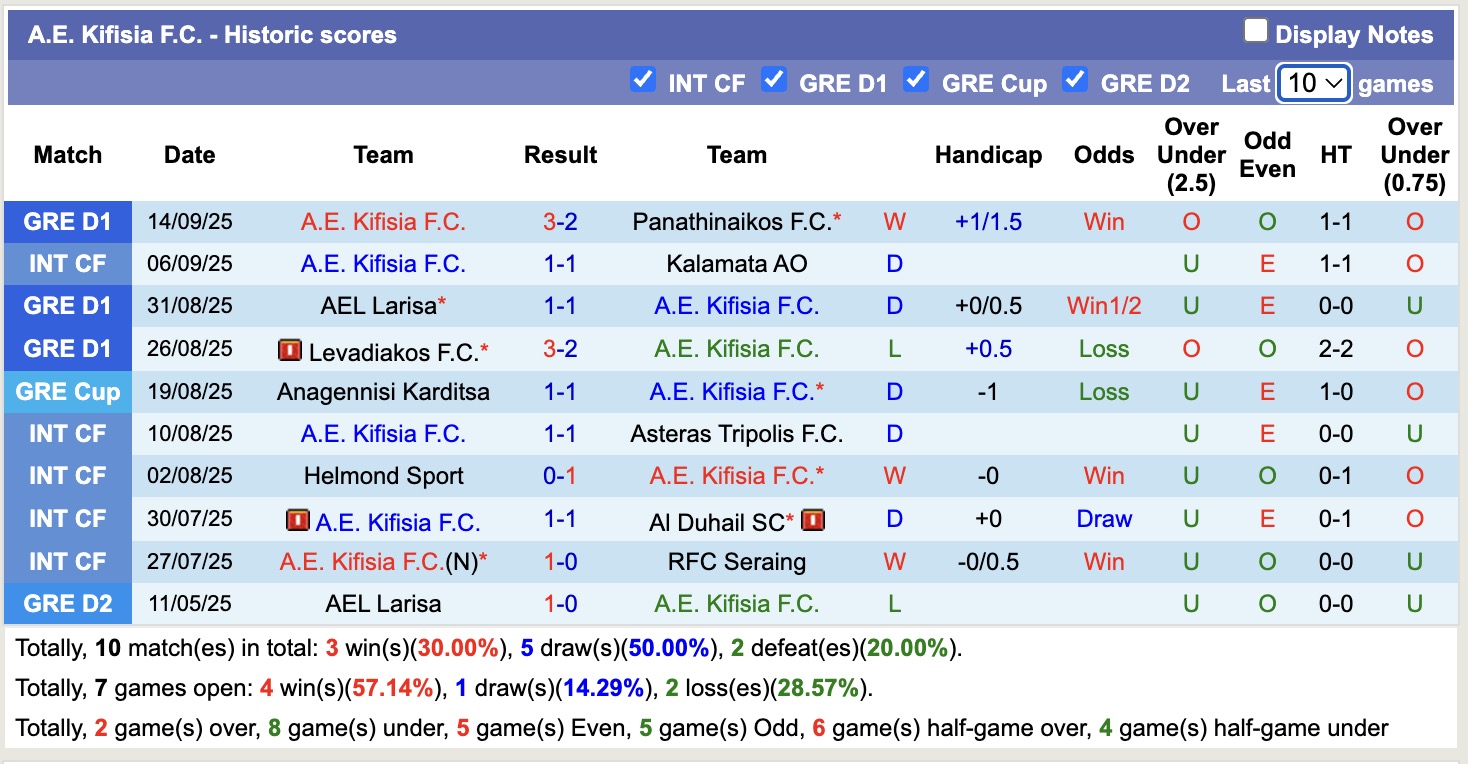Open the Last games count dropdown
Image resolution: width=1468 pixels, height=764 pixels.
point(1313,83)
